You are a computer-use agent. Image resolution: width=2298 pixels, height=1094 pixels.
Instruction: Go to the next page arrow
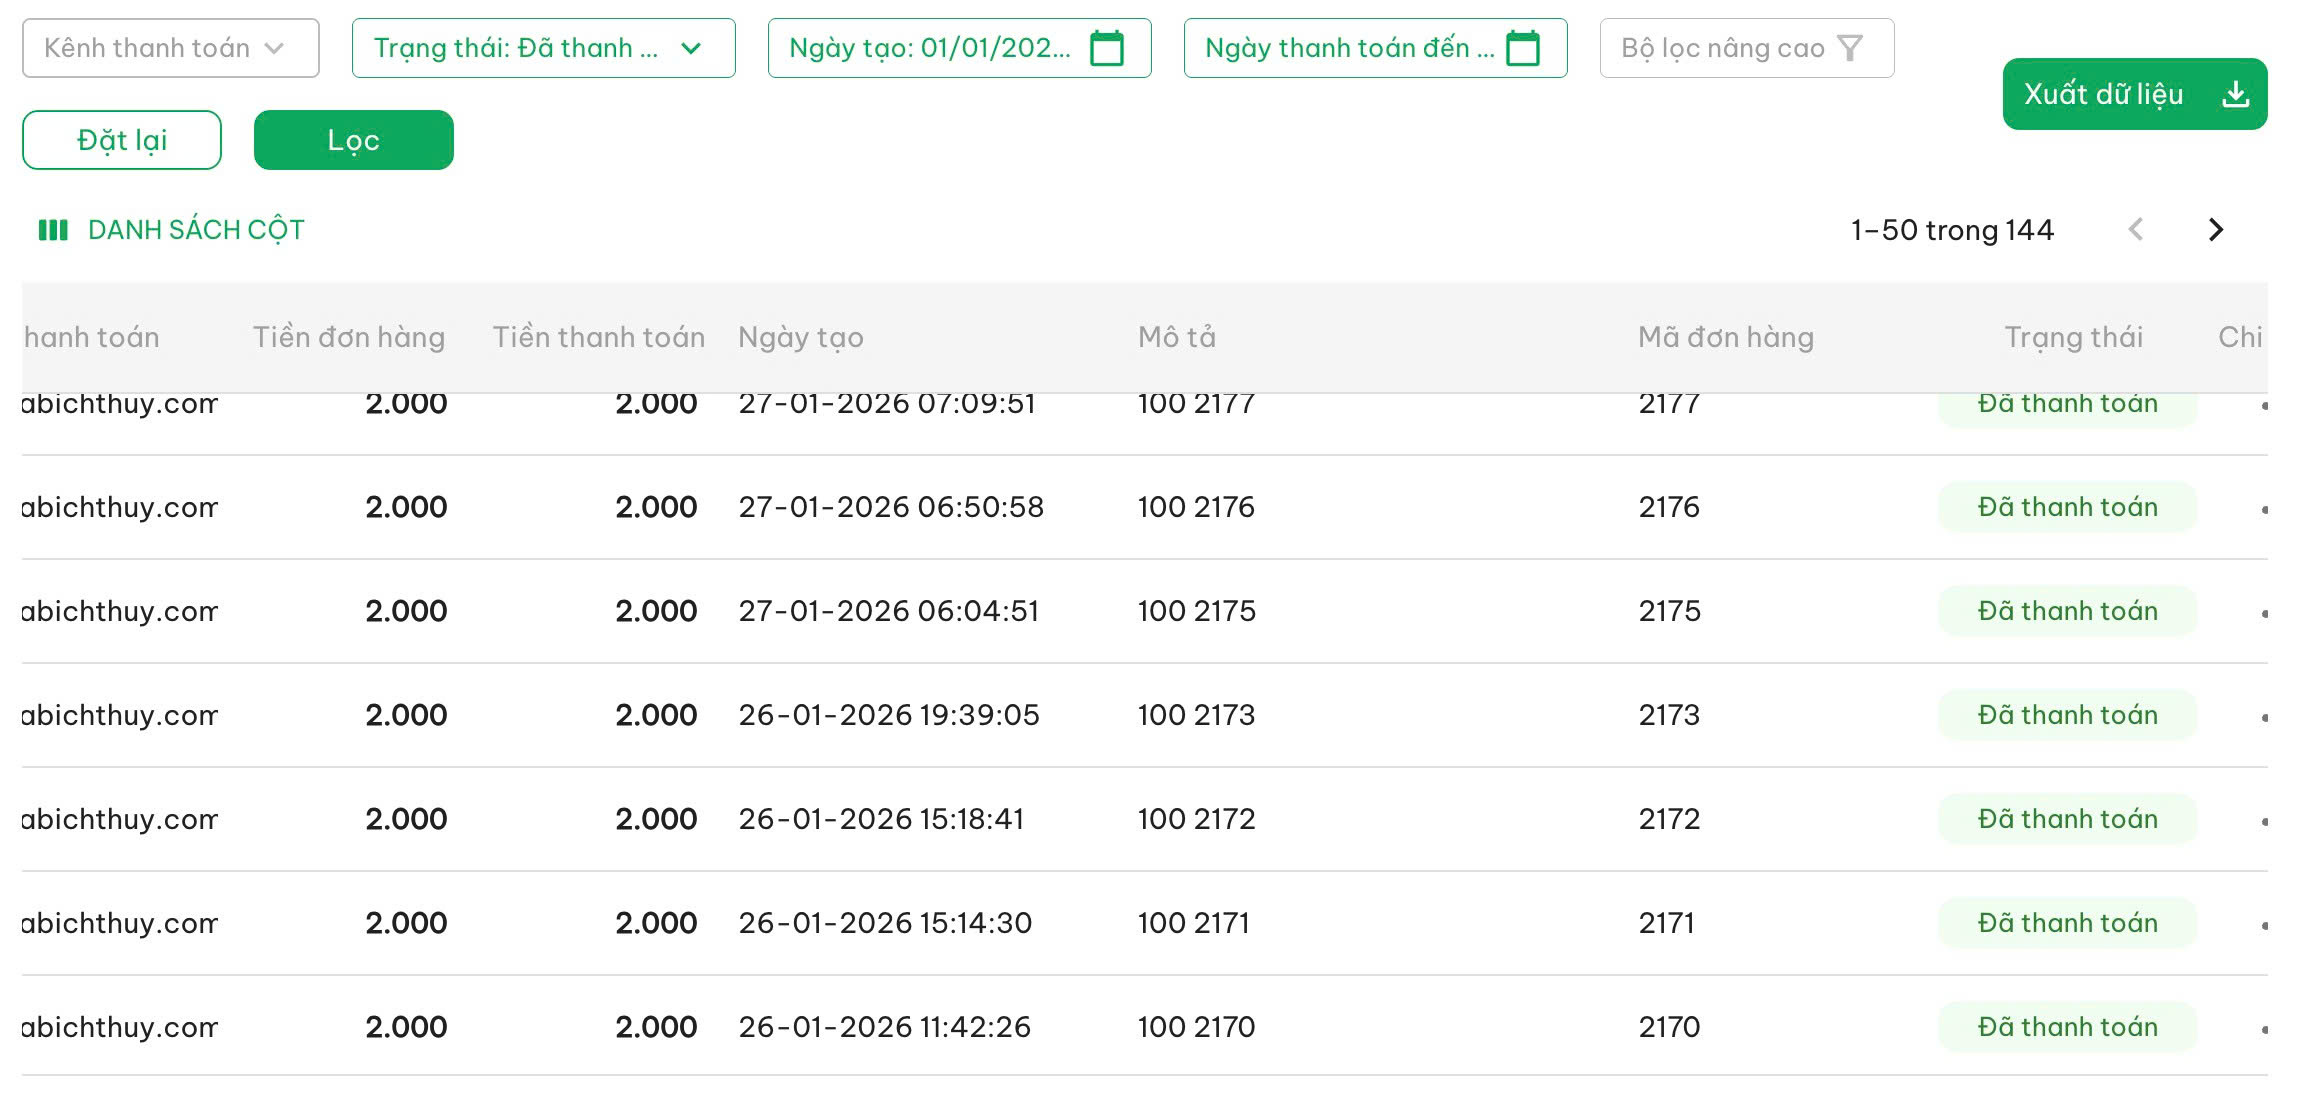click(2215, 230)
